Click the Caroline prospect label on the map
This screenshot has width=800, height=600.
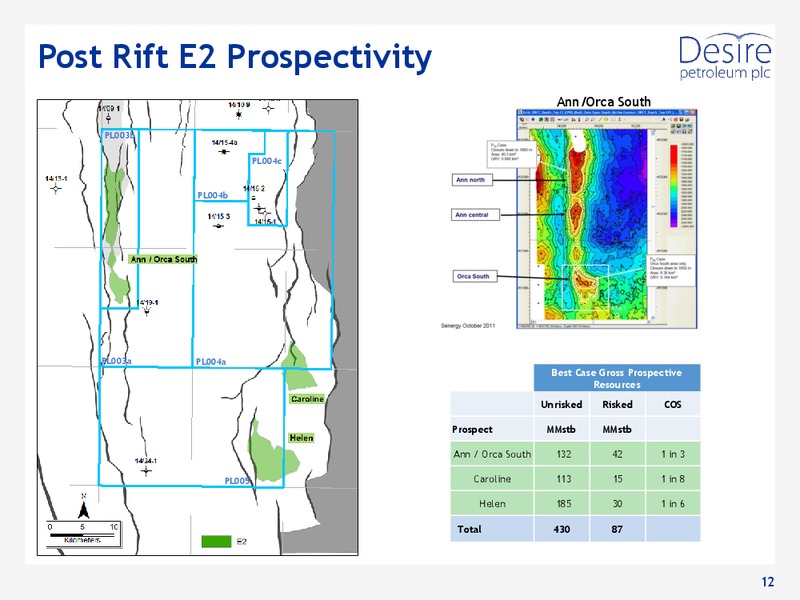pyautogui.click(x=307, y=399)
